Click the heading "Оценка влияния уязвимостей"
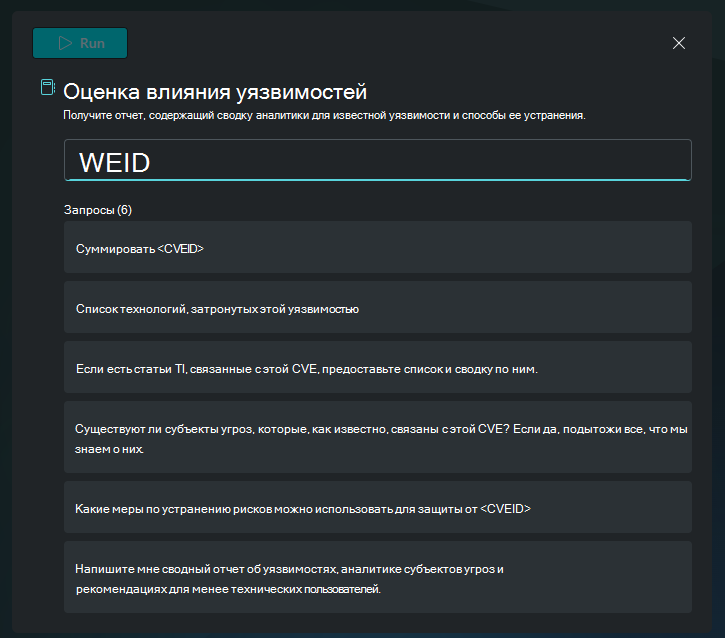This screenshot has width=725, height=638. (215, 92)
